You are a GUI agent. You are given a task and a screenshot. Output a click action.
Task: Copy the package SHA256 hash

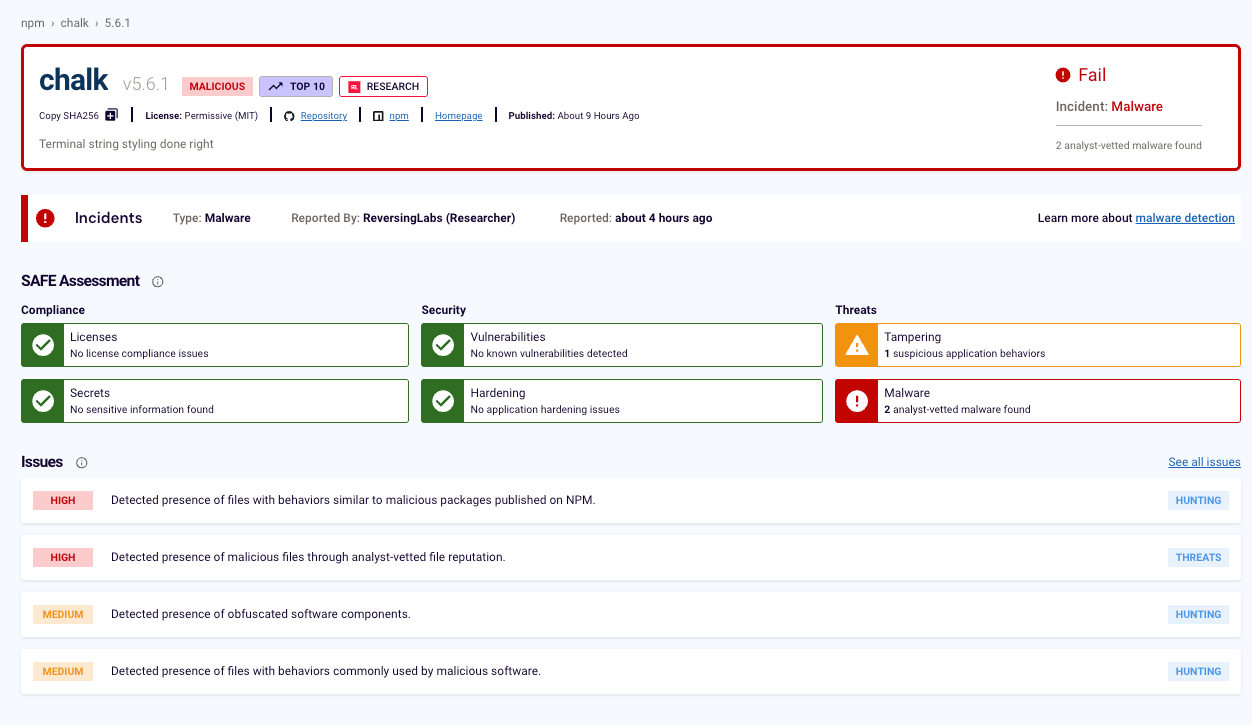pos(111,115)
